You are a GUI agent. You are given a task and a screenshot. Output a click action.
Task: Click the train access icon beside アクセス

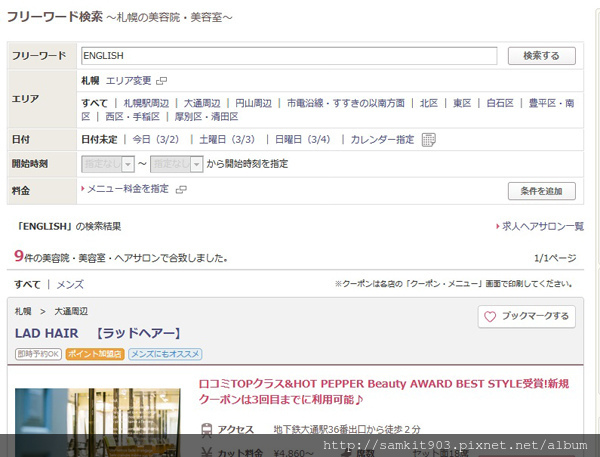(x=207, y=430)
